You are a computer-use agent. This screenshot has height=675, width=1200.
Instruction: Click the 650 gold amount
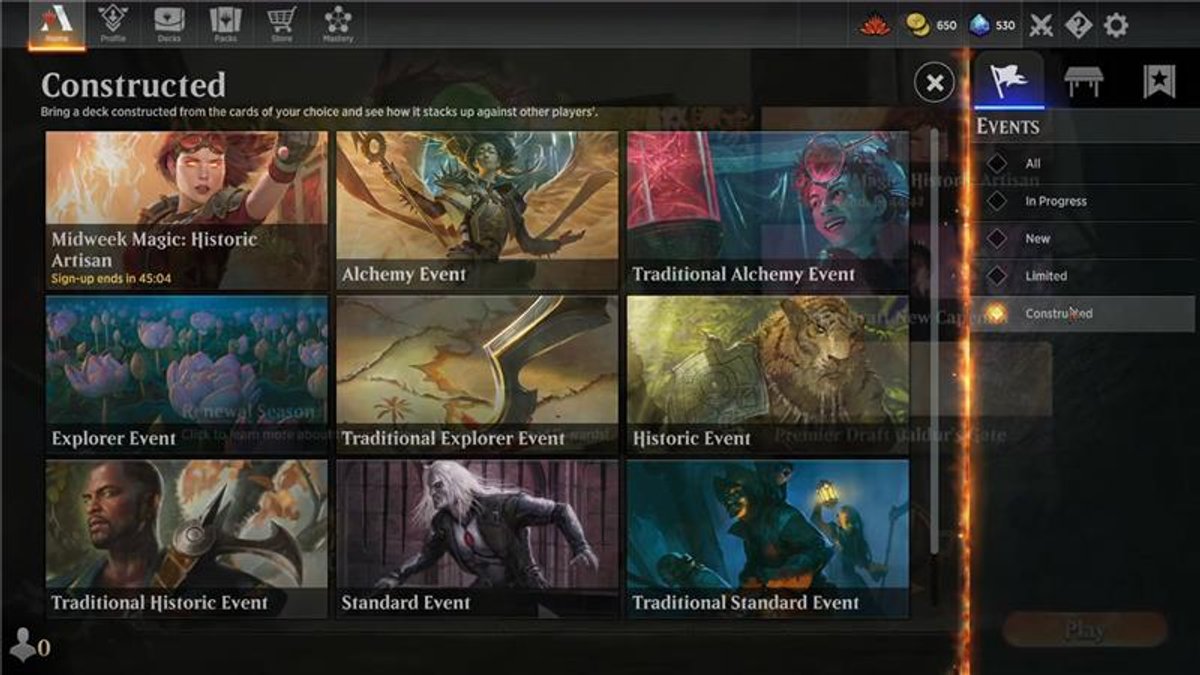coord(946,25)
